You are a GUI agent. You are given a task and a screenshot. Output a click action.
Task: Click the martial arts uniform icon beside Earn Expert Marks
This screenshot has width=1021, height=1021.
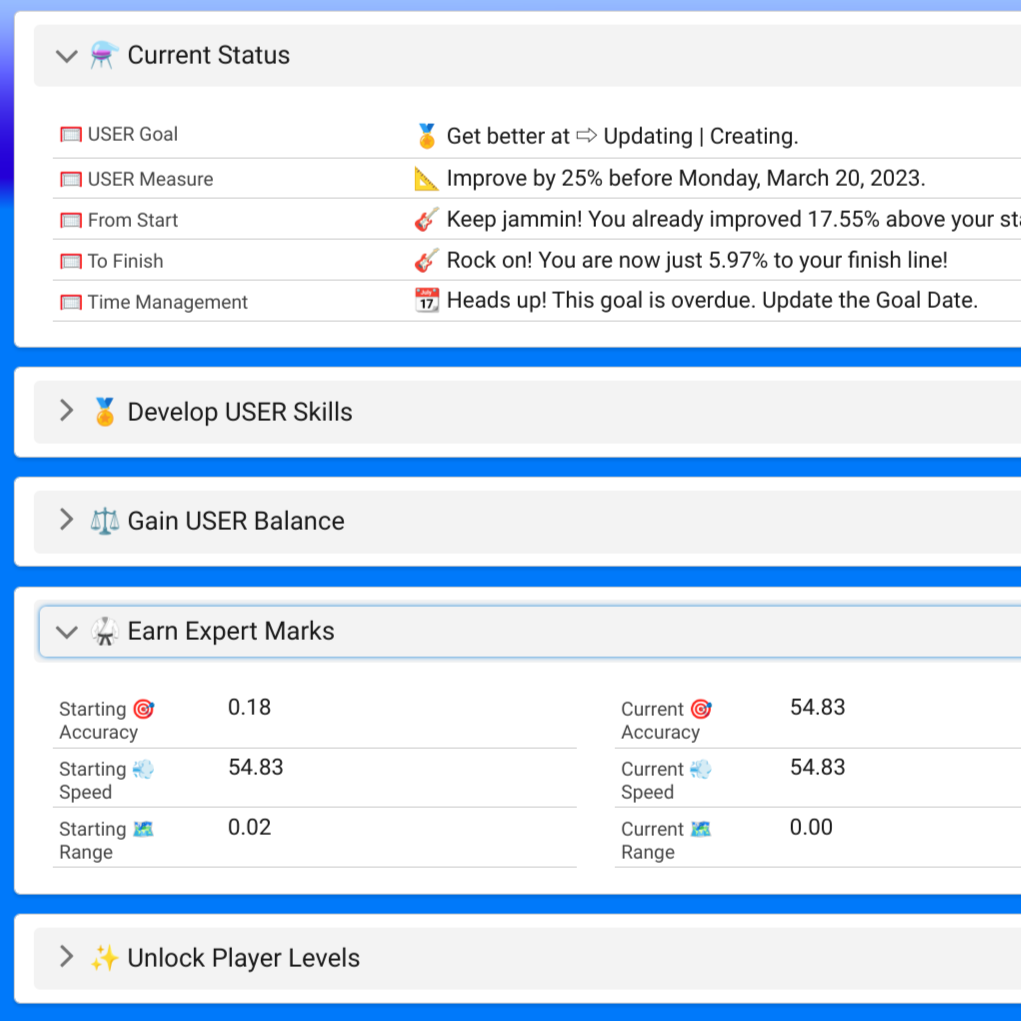tap(104, 631)
